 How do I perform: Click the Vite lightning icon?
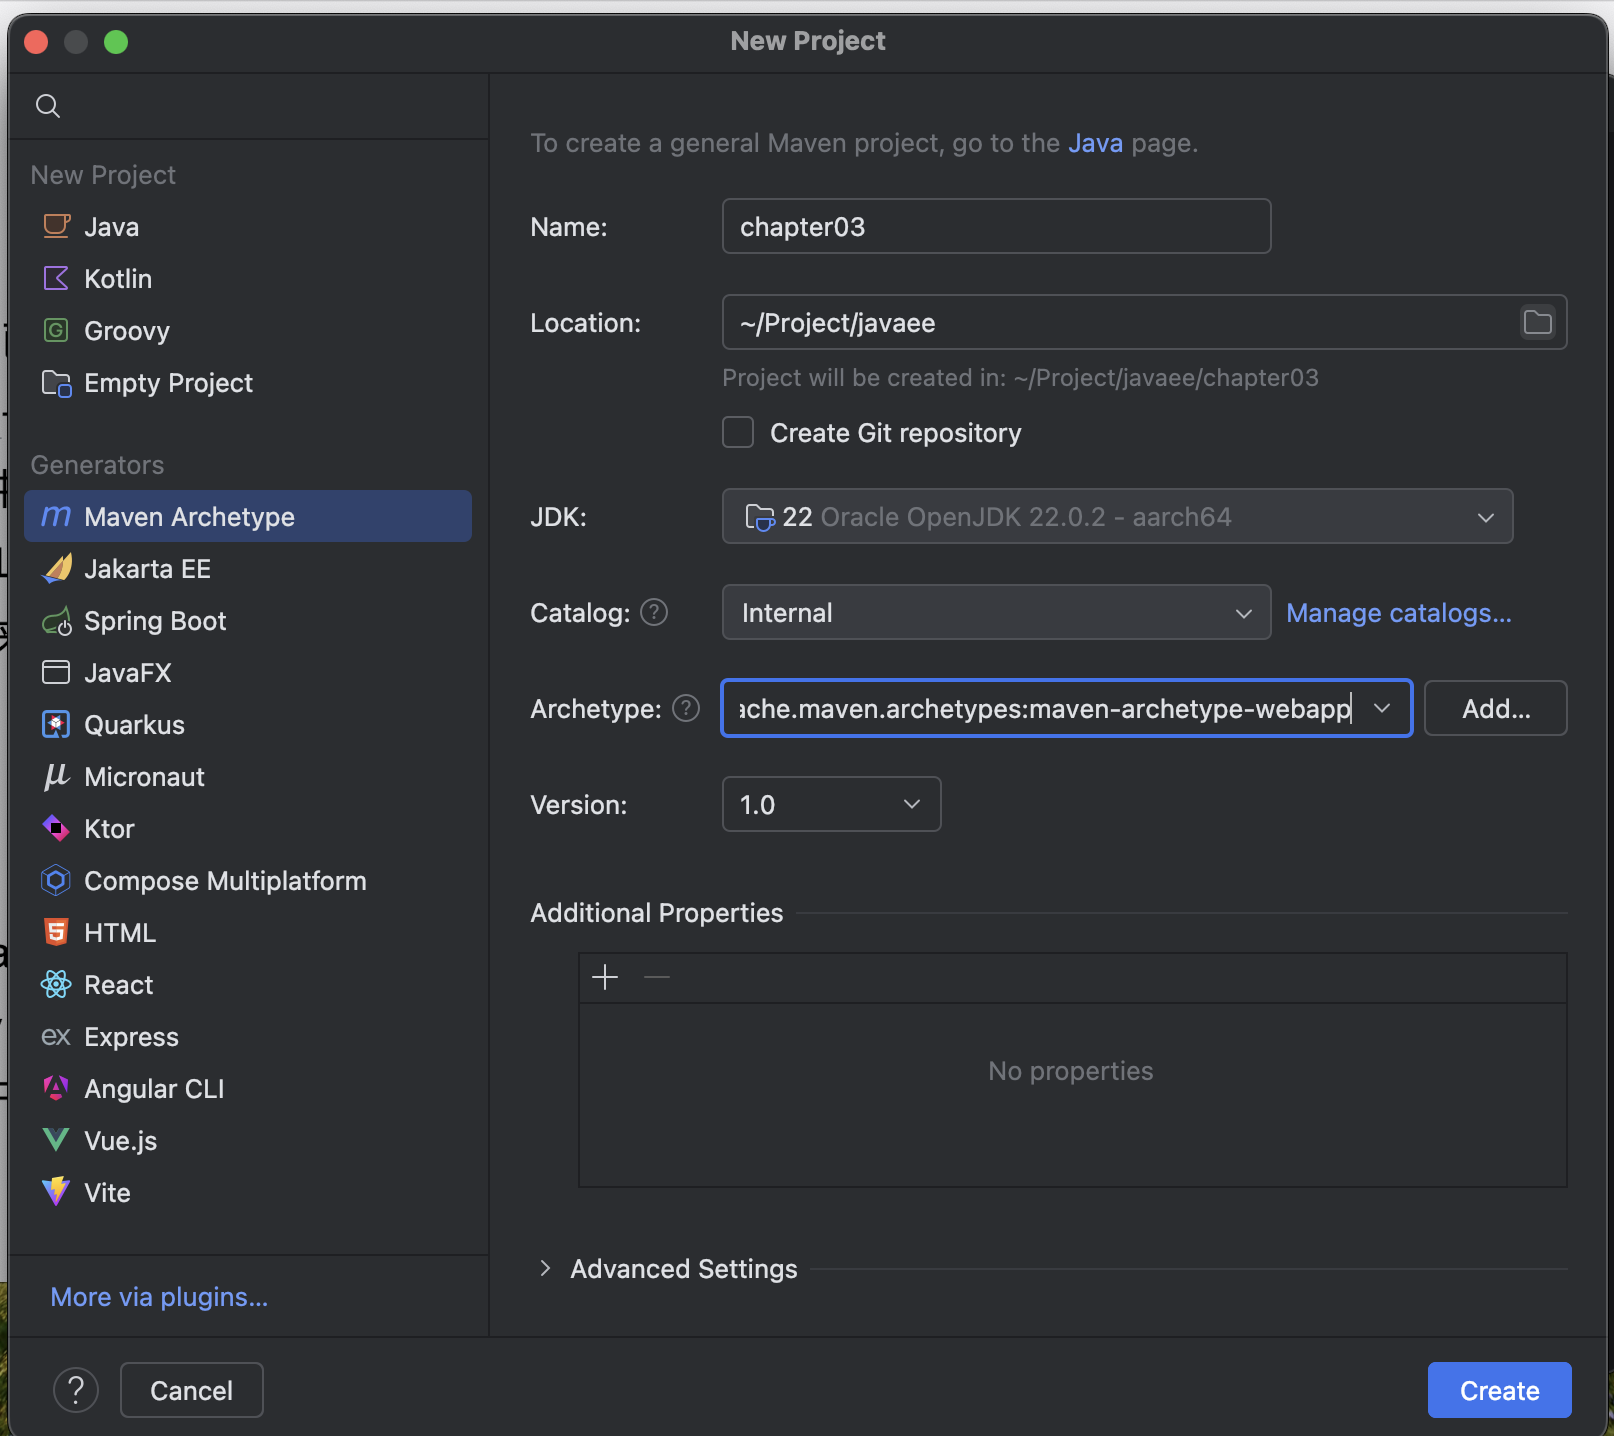point(56,1192)
